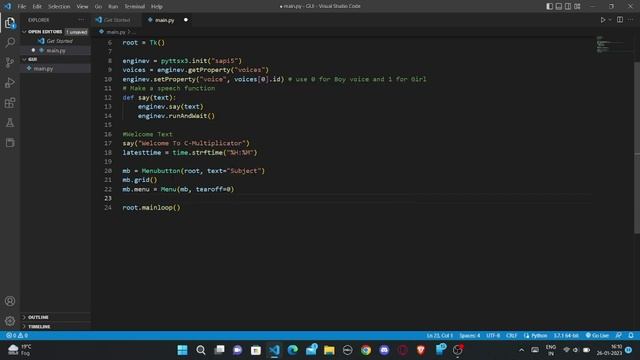The image size is (640, 360).
Task: Select Get Started in Open Editors
Action: coord(56,41)
